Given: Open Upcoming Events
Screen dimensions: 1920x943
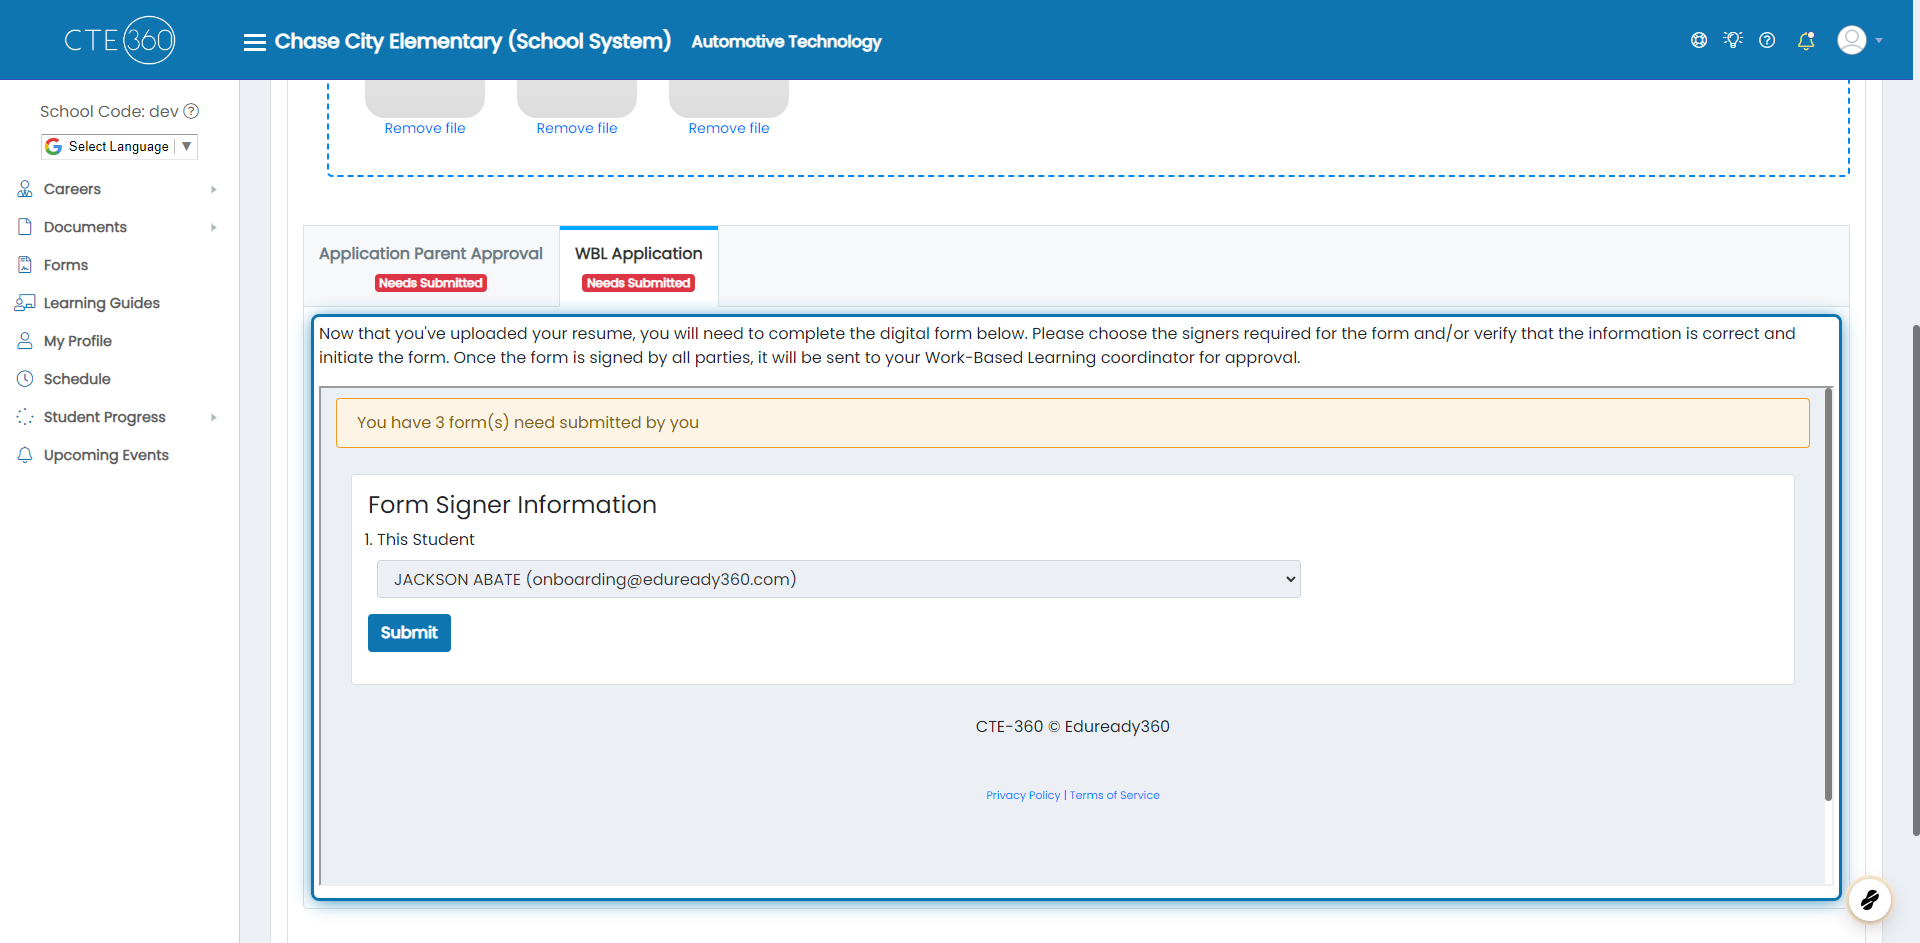Looking at the screenshot, I should coord(106,455).
